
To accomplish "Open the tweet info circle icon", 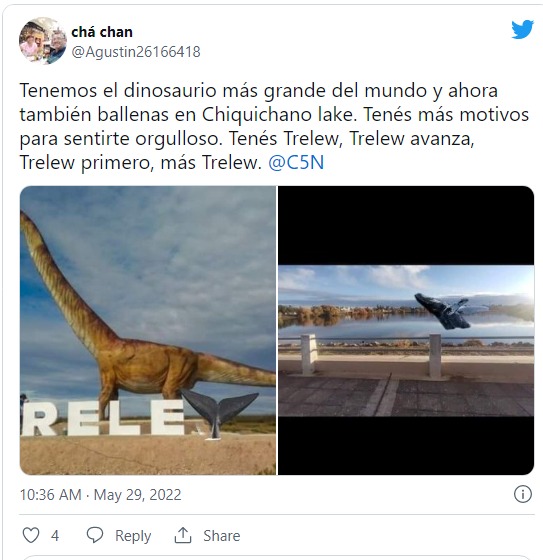I will click(523, 494).
